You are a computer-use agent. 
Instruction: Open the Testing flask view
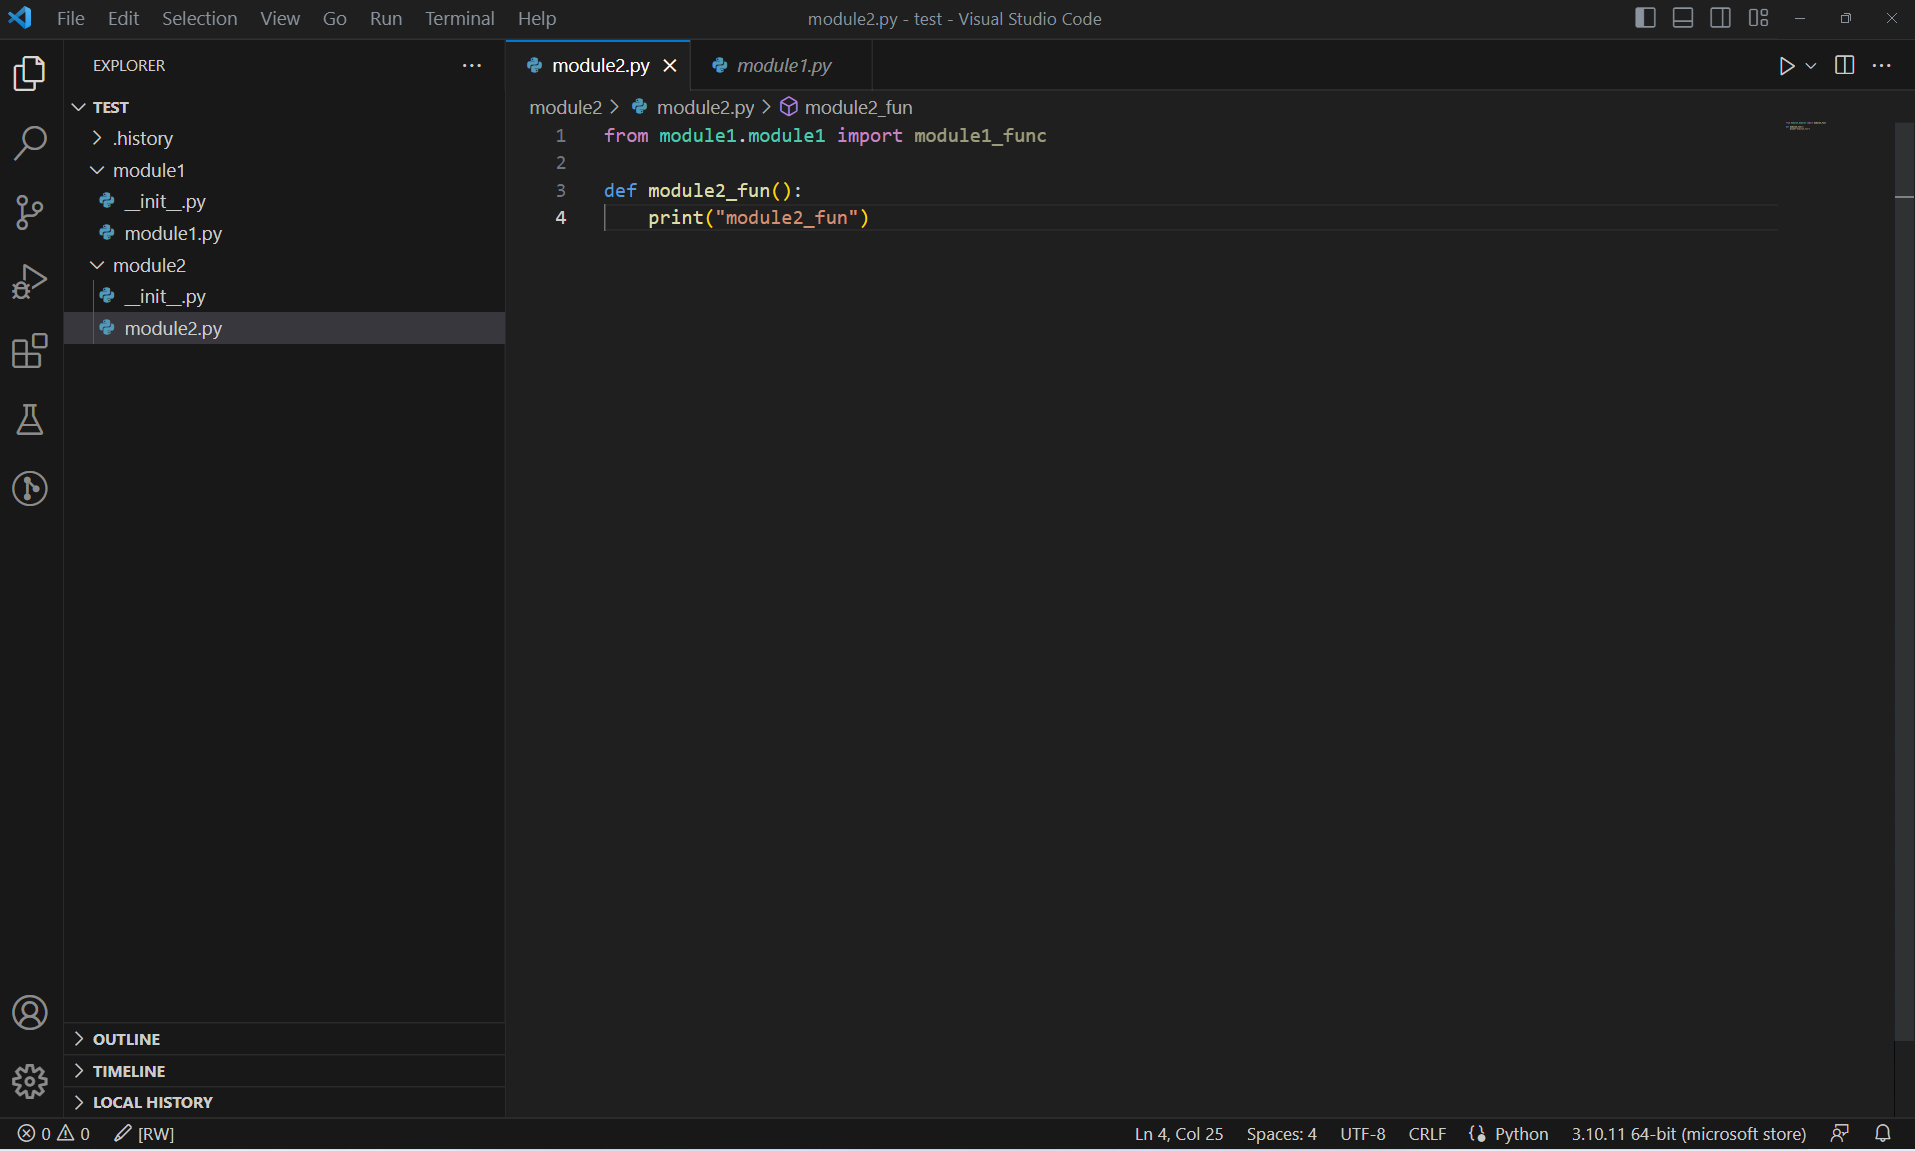coord(30,419)
